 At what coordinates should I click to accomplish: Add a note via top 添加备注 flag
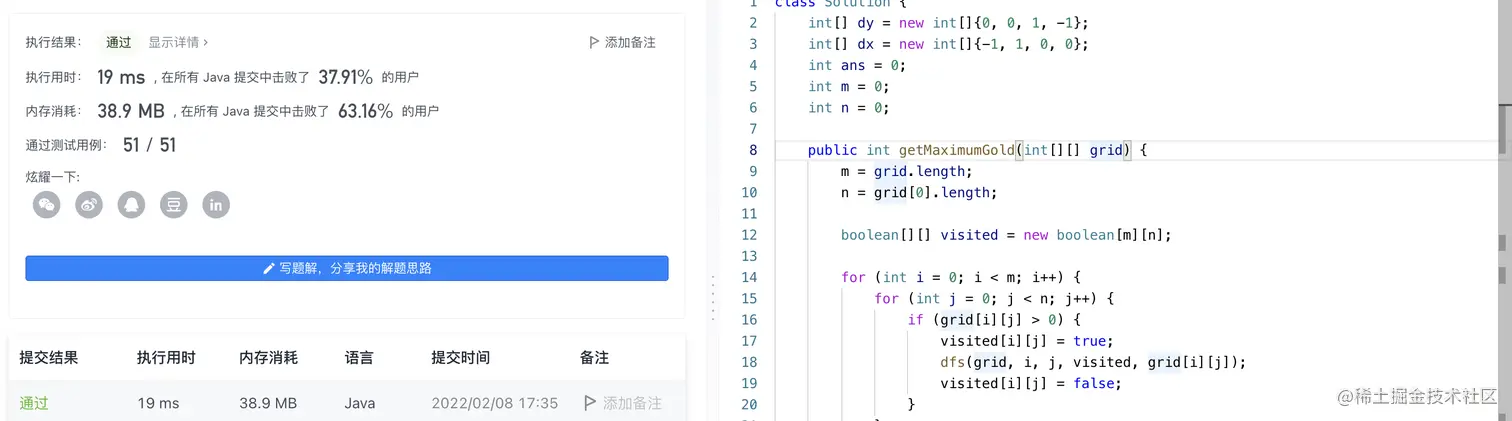pyautogui.click(x=622, y=42)
